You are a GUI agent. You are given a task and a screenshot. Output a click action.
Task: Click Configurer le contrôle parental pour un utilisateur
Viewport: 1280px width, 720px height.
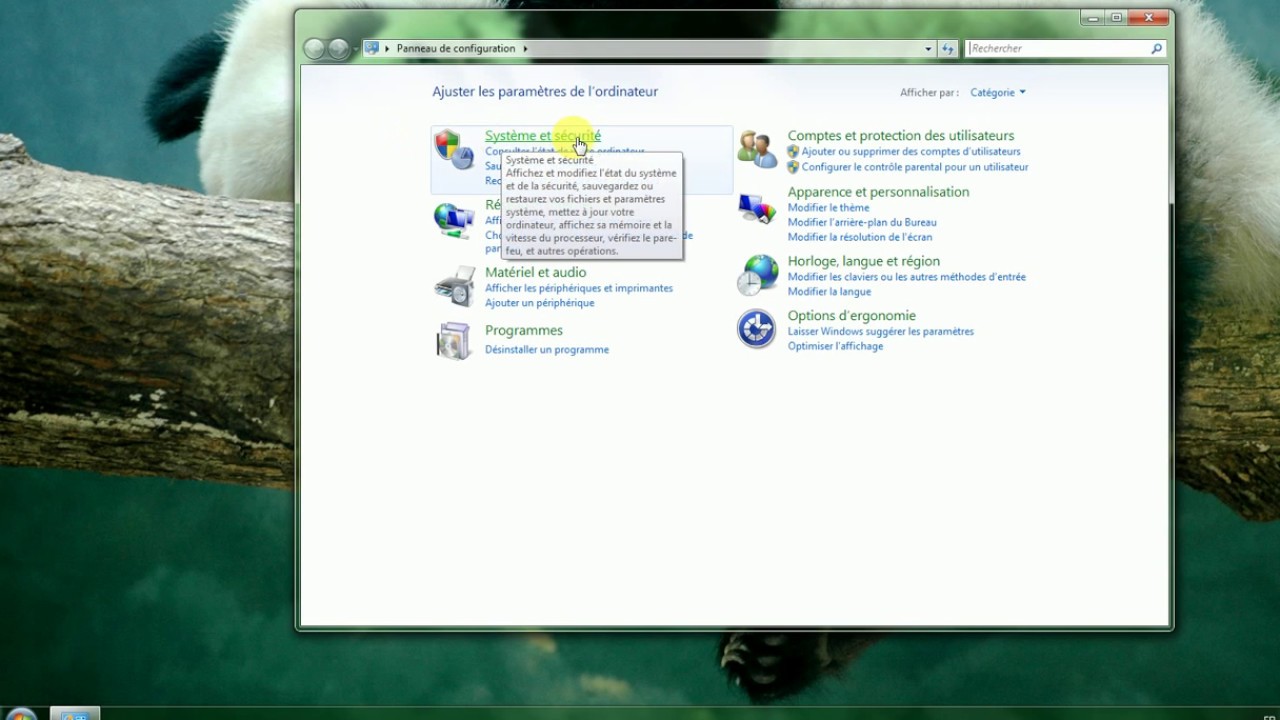915,167
